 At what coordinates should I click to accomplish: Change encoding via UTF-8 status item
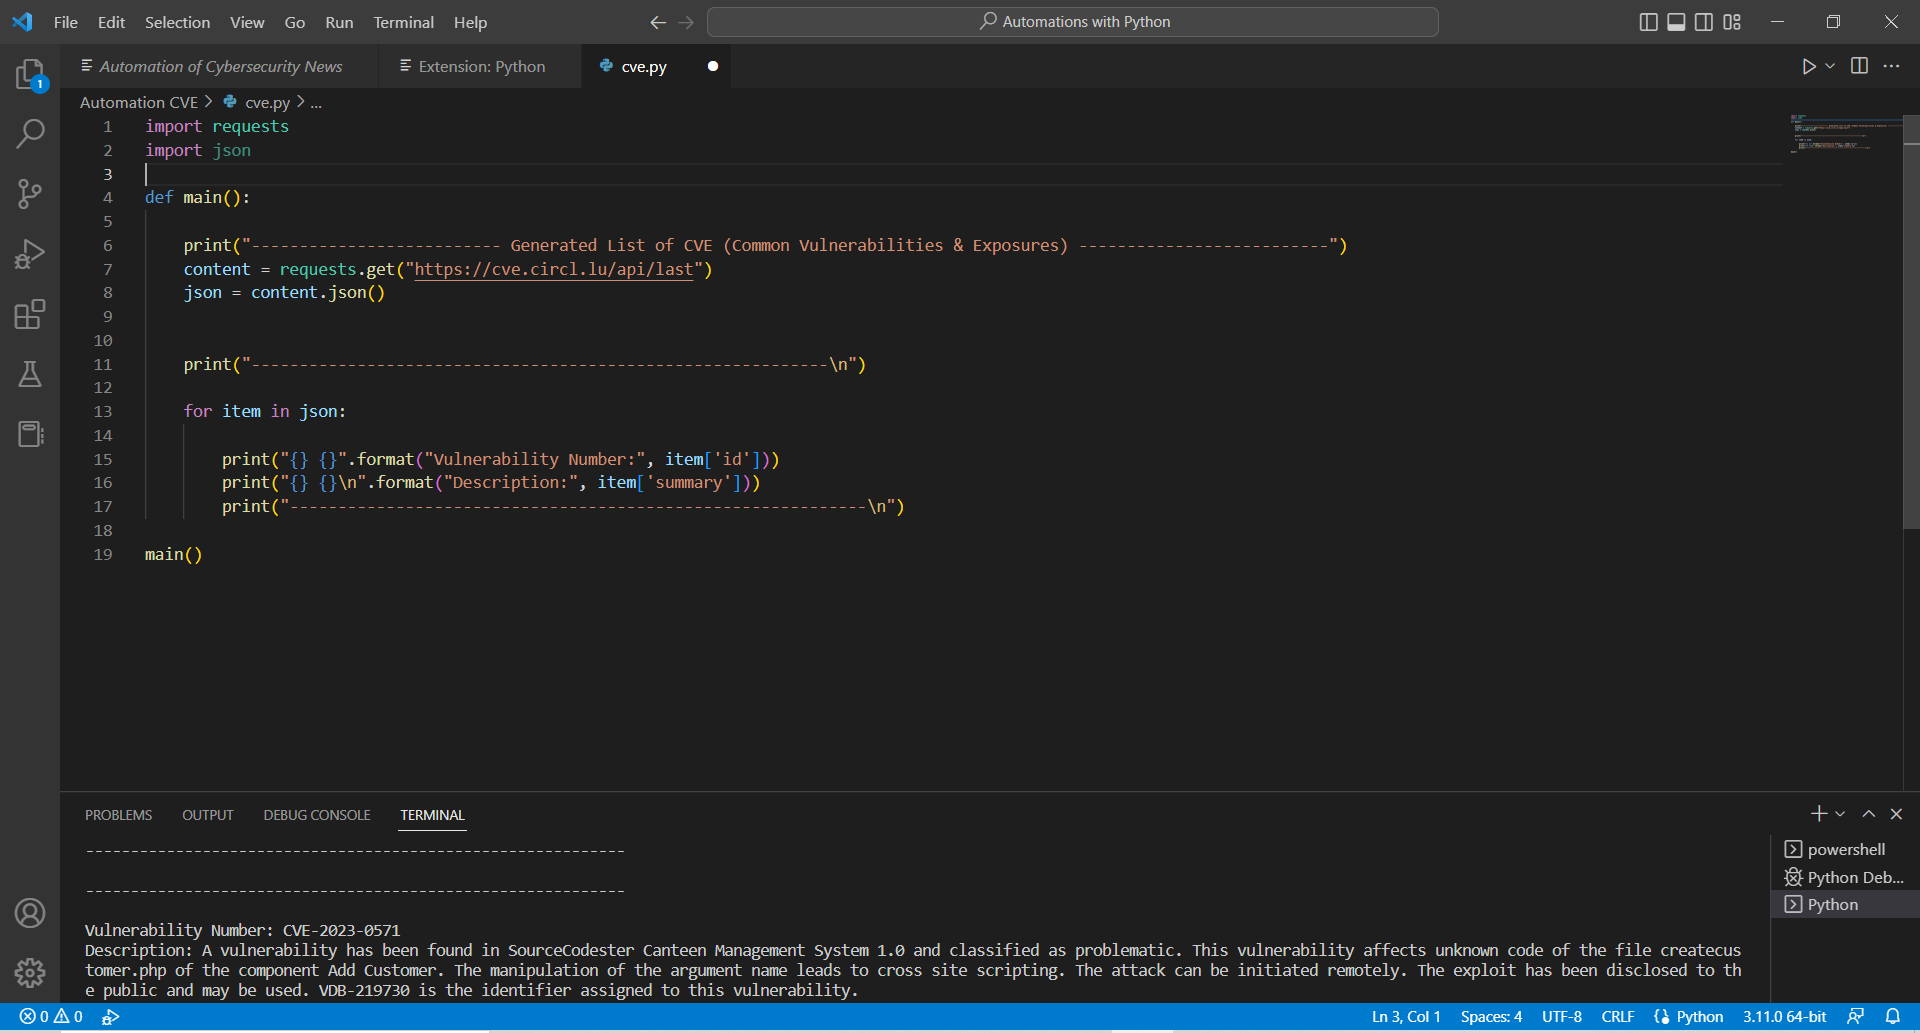point(1561,1016)
